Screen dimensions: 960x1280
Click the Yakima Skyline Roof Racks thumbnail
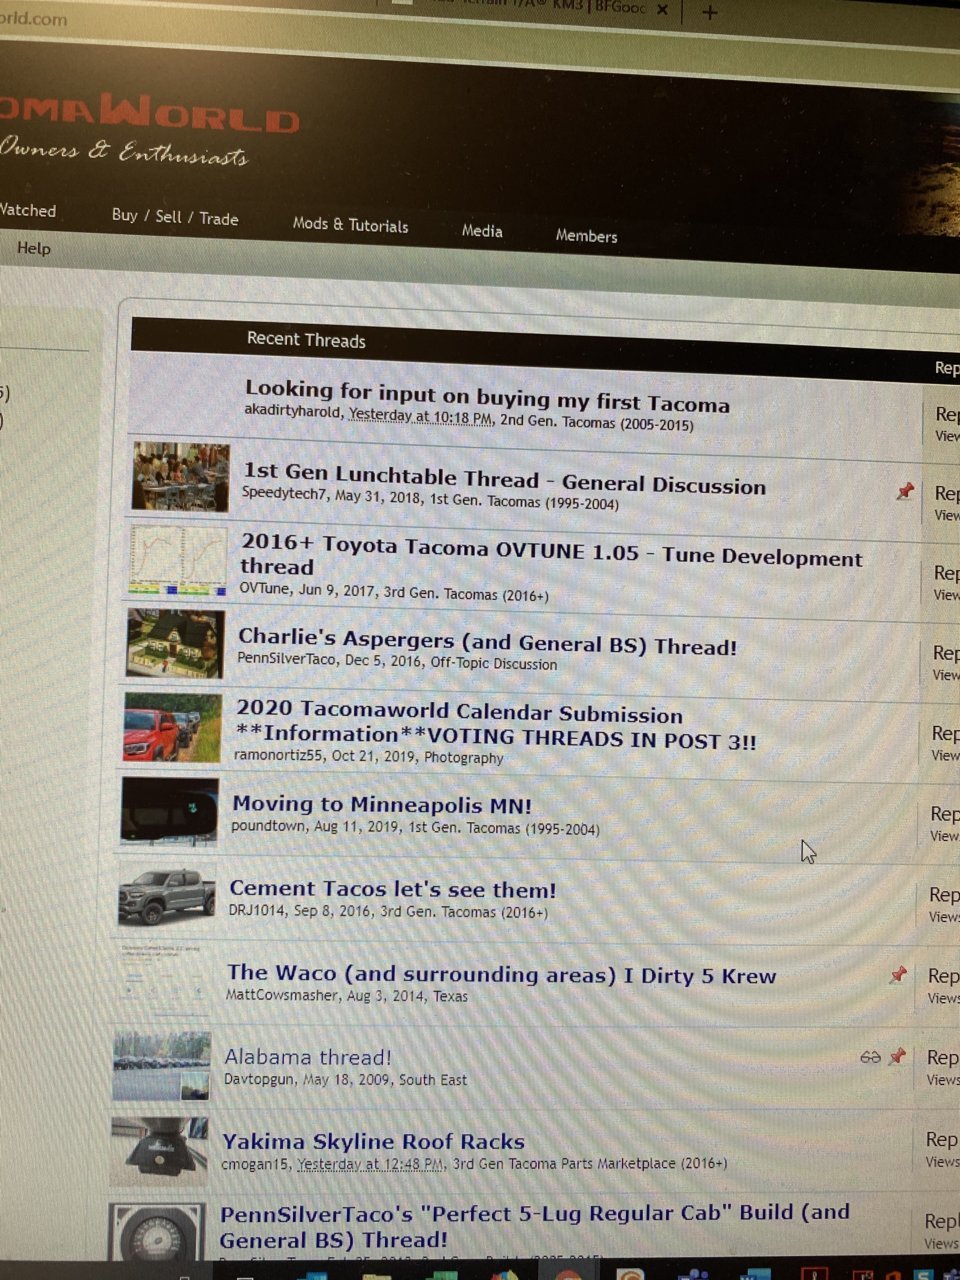coord(159,1150)
